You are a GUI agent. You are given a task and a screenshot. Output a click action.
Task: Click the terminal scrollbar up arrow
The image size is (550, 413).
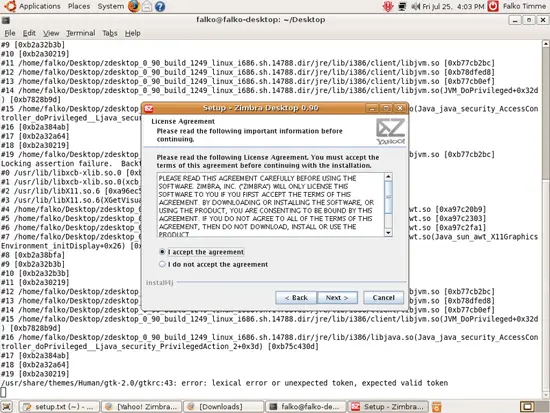[x=546, y=44]
